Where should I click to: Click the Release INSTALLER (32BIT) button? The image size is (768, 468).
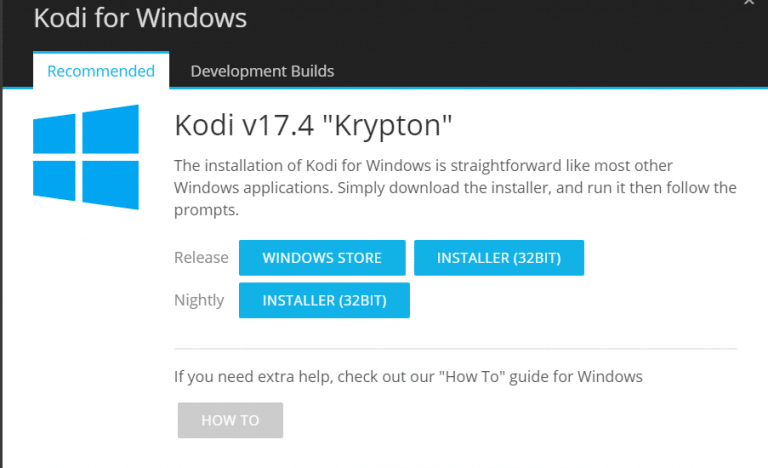(499, 258)
